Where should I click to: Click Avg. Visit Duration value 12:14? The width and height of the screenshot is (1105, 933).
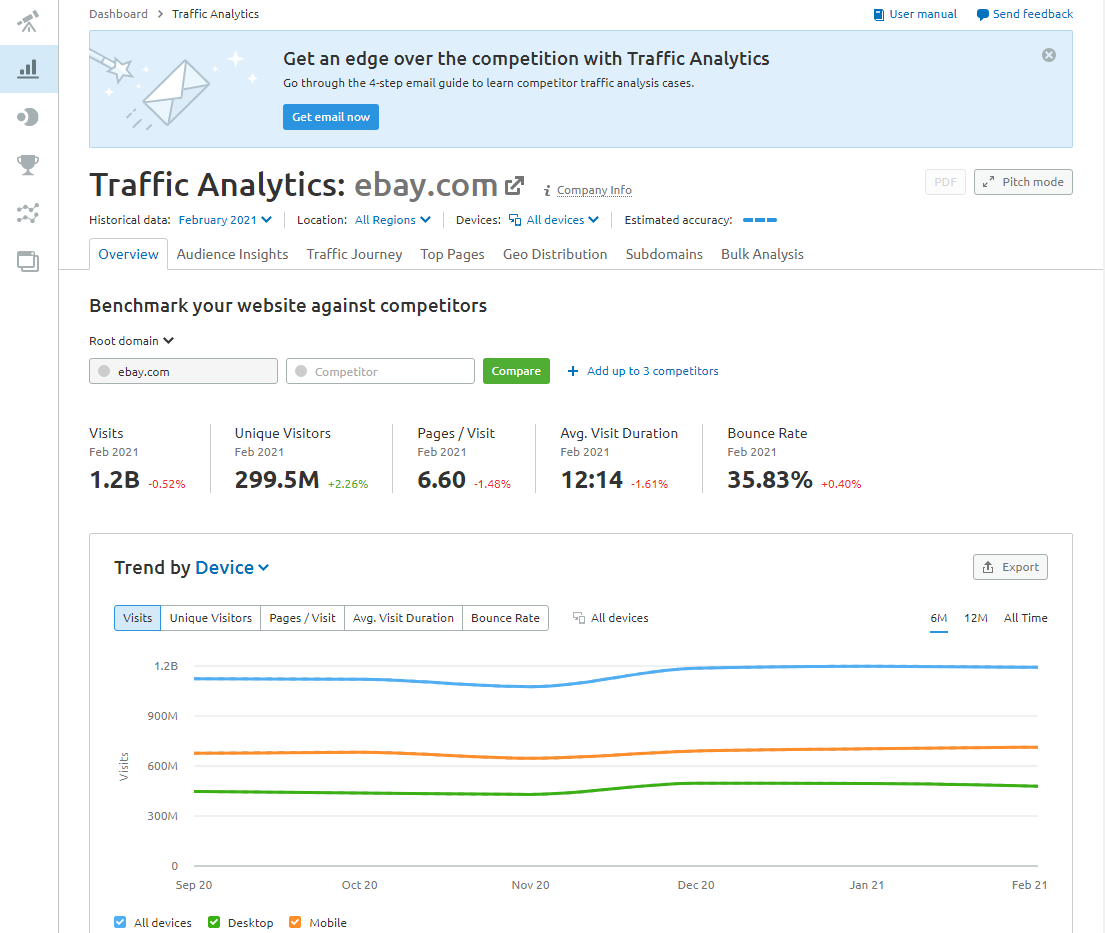591,480
